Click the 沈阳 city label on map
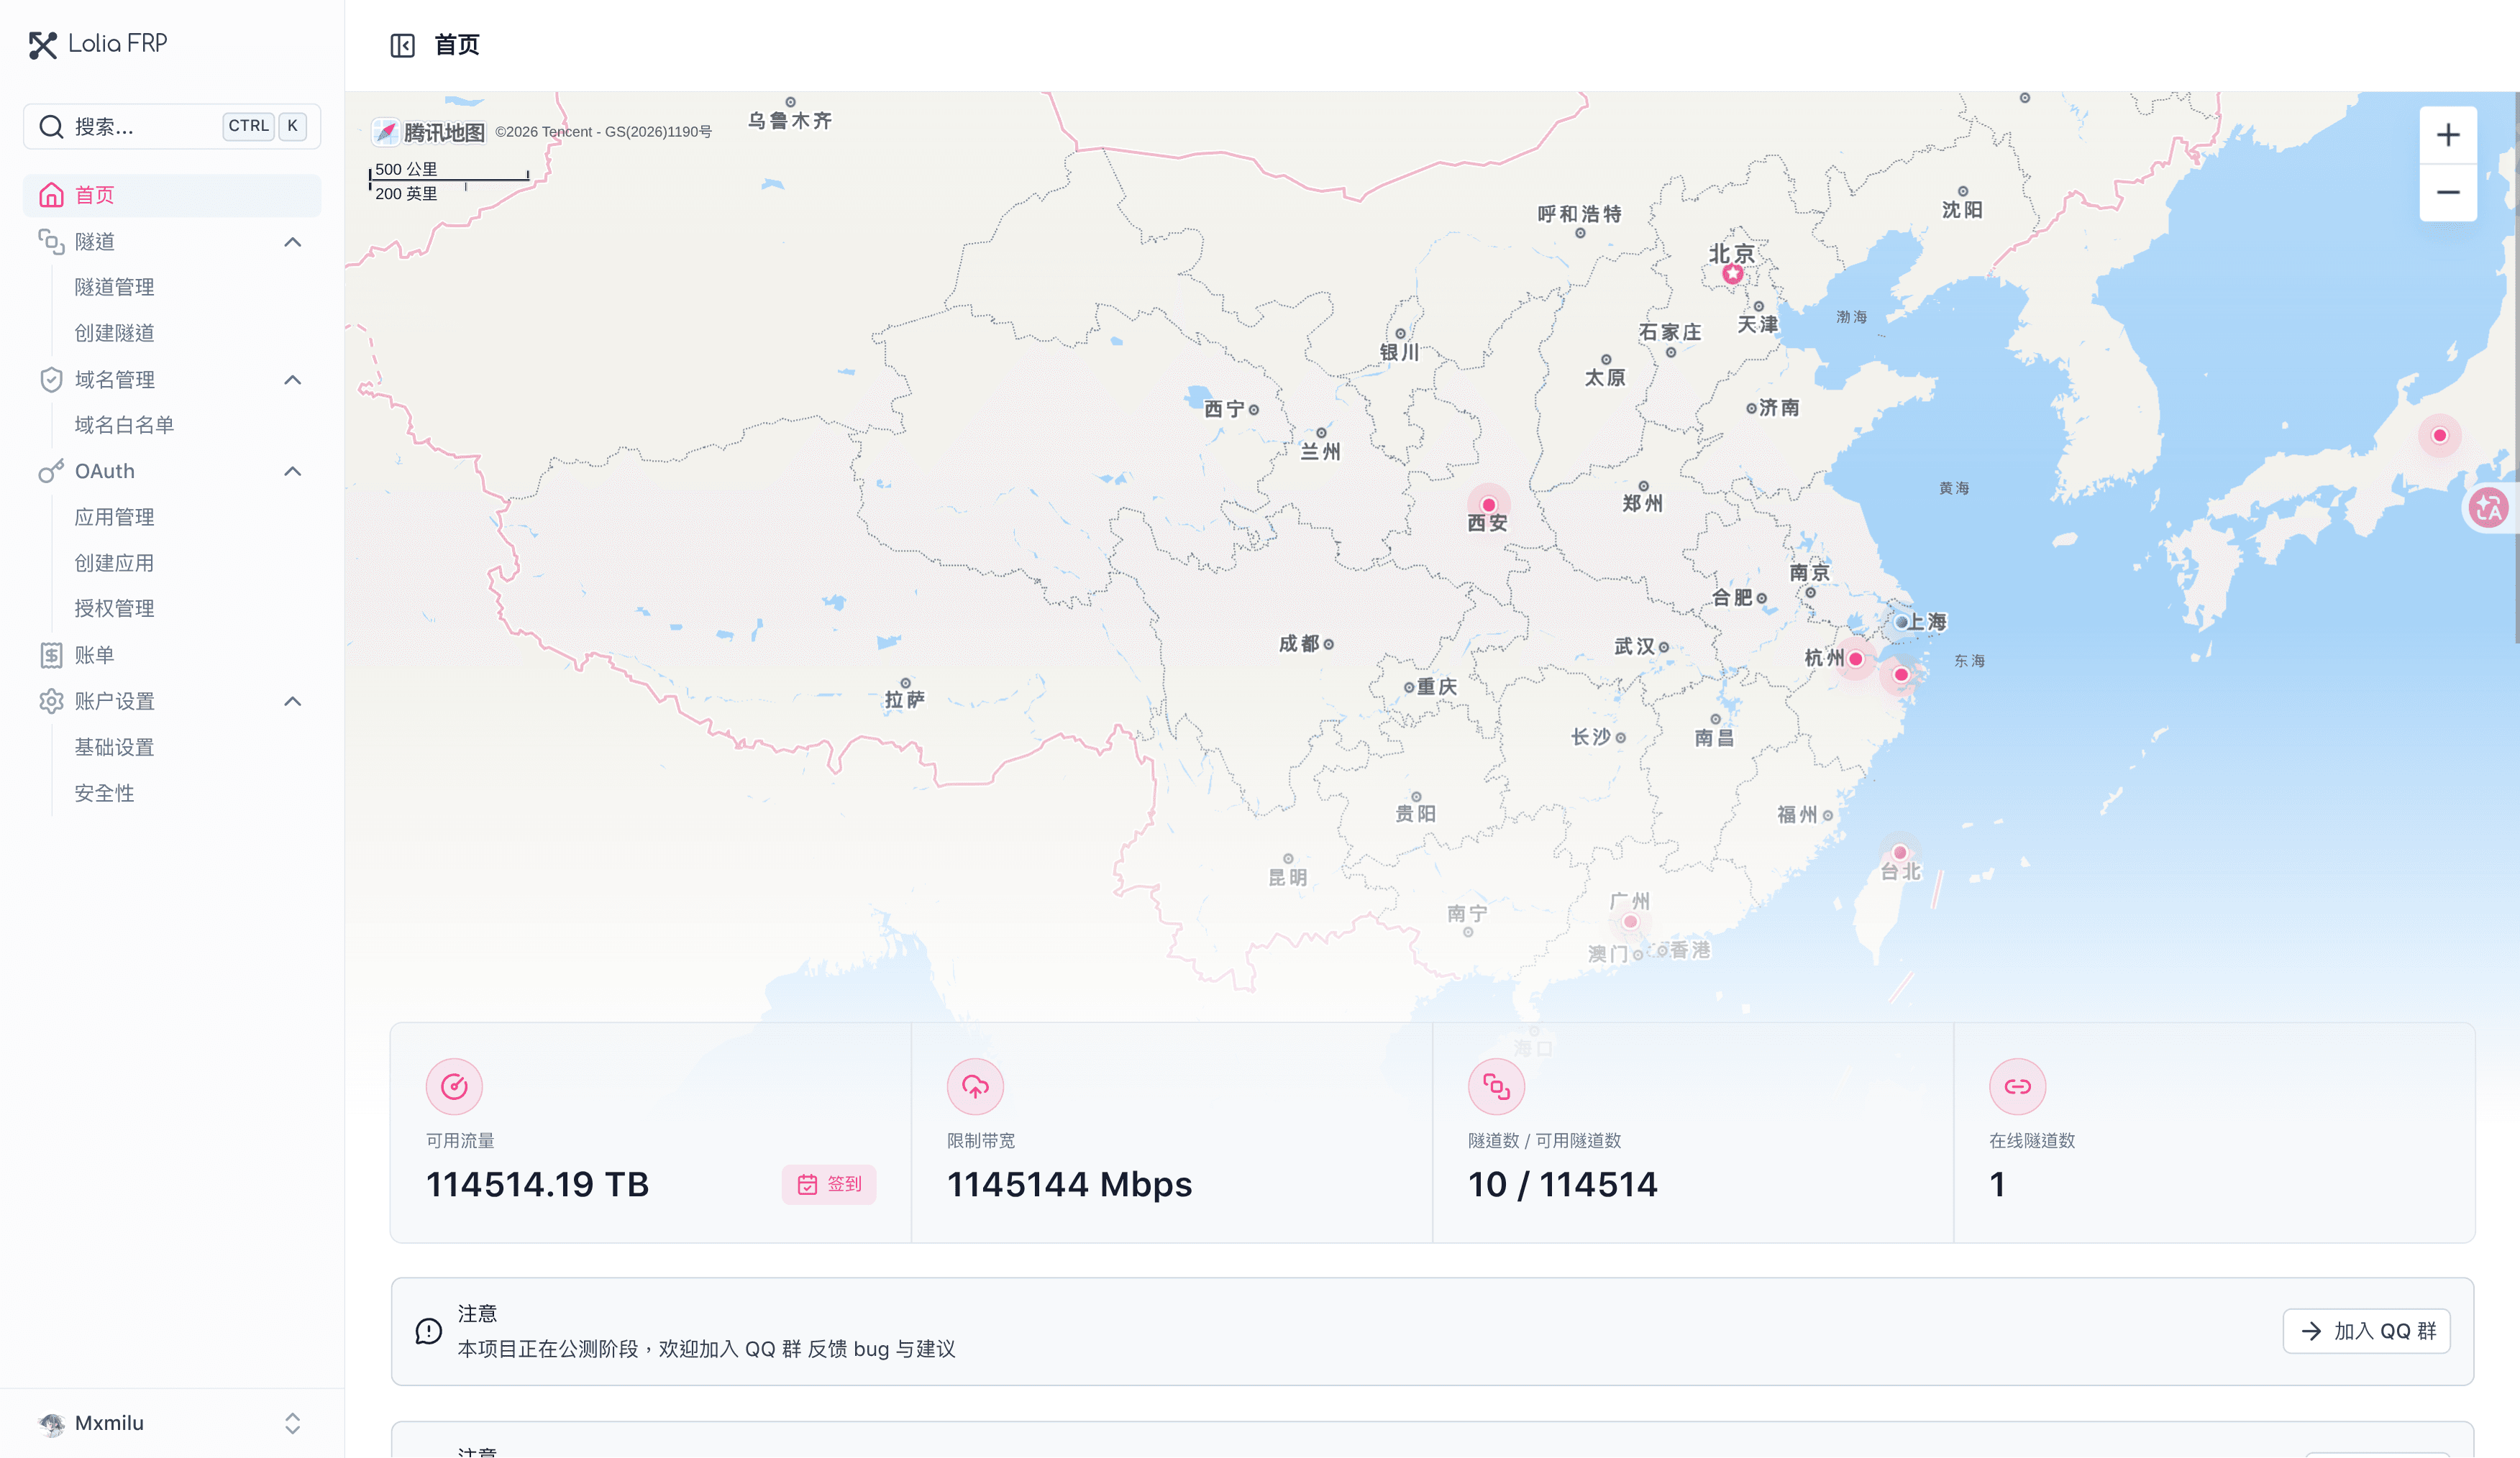The height and width of the screenshot is (1458, 2520). pos(1961,209)
